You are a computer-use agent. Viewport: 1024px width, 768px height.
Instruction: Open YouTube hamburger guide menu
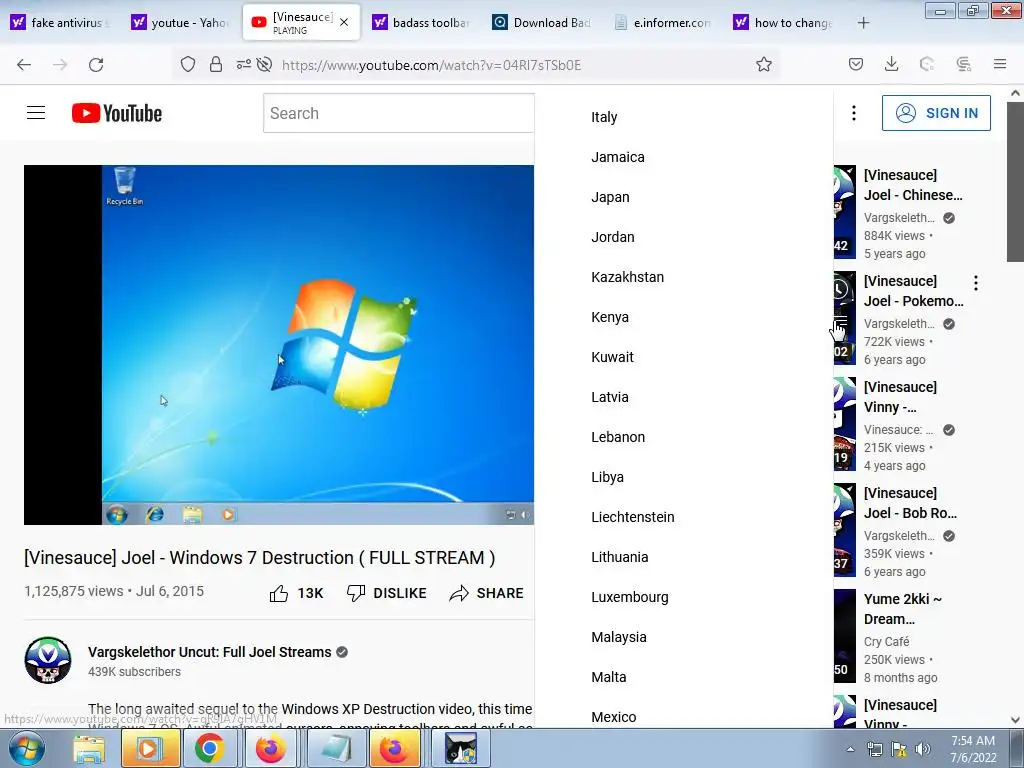[x=36, y=113]
